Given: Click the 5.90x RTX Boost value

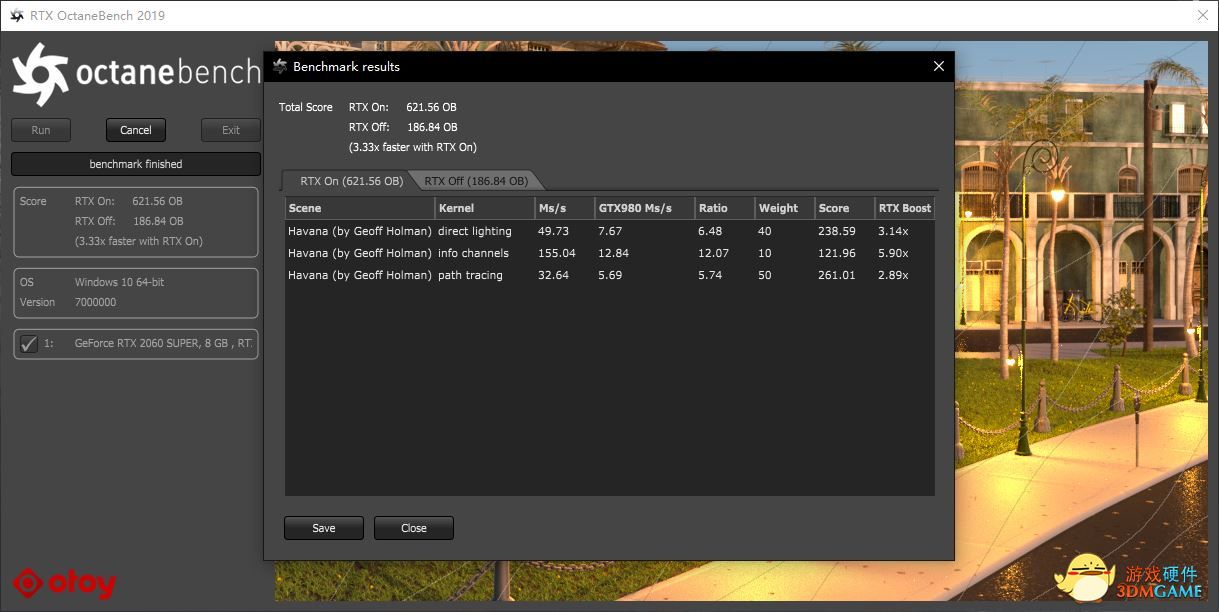Looking at the screenshot, I should click(x=893, y=253).
